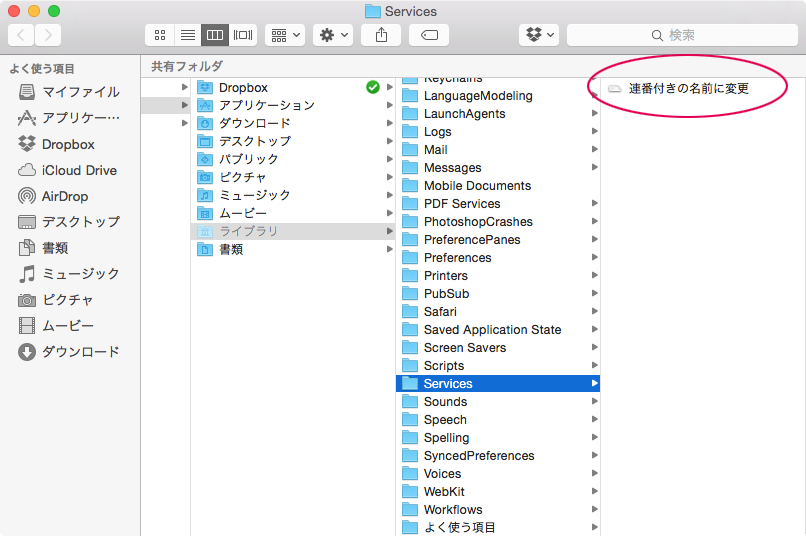Viewport: 806px width, 536px height.
Task: Click the edit tags button
Action: pos(429,35)
